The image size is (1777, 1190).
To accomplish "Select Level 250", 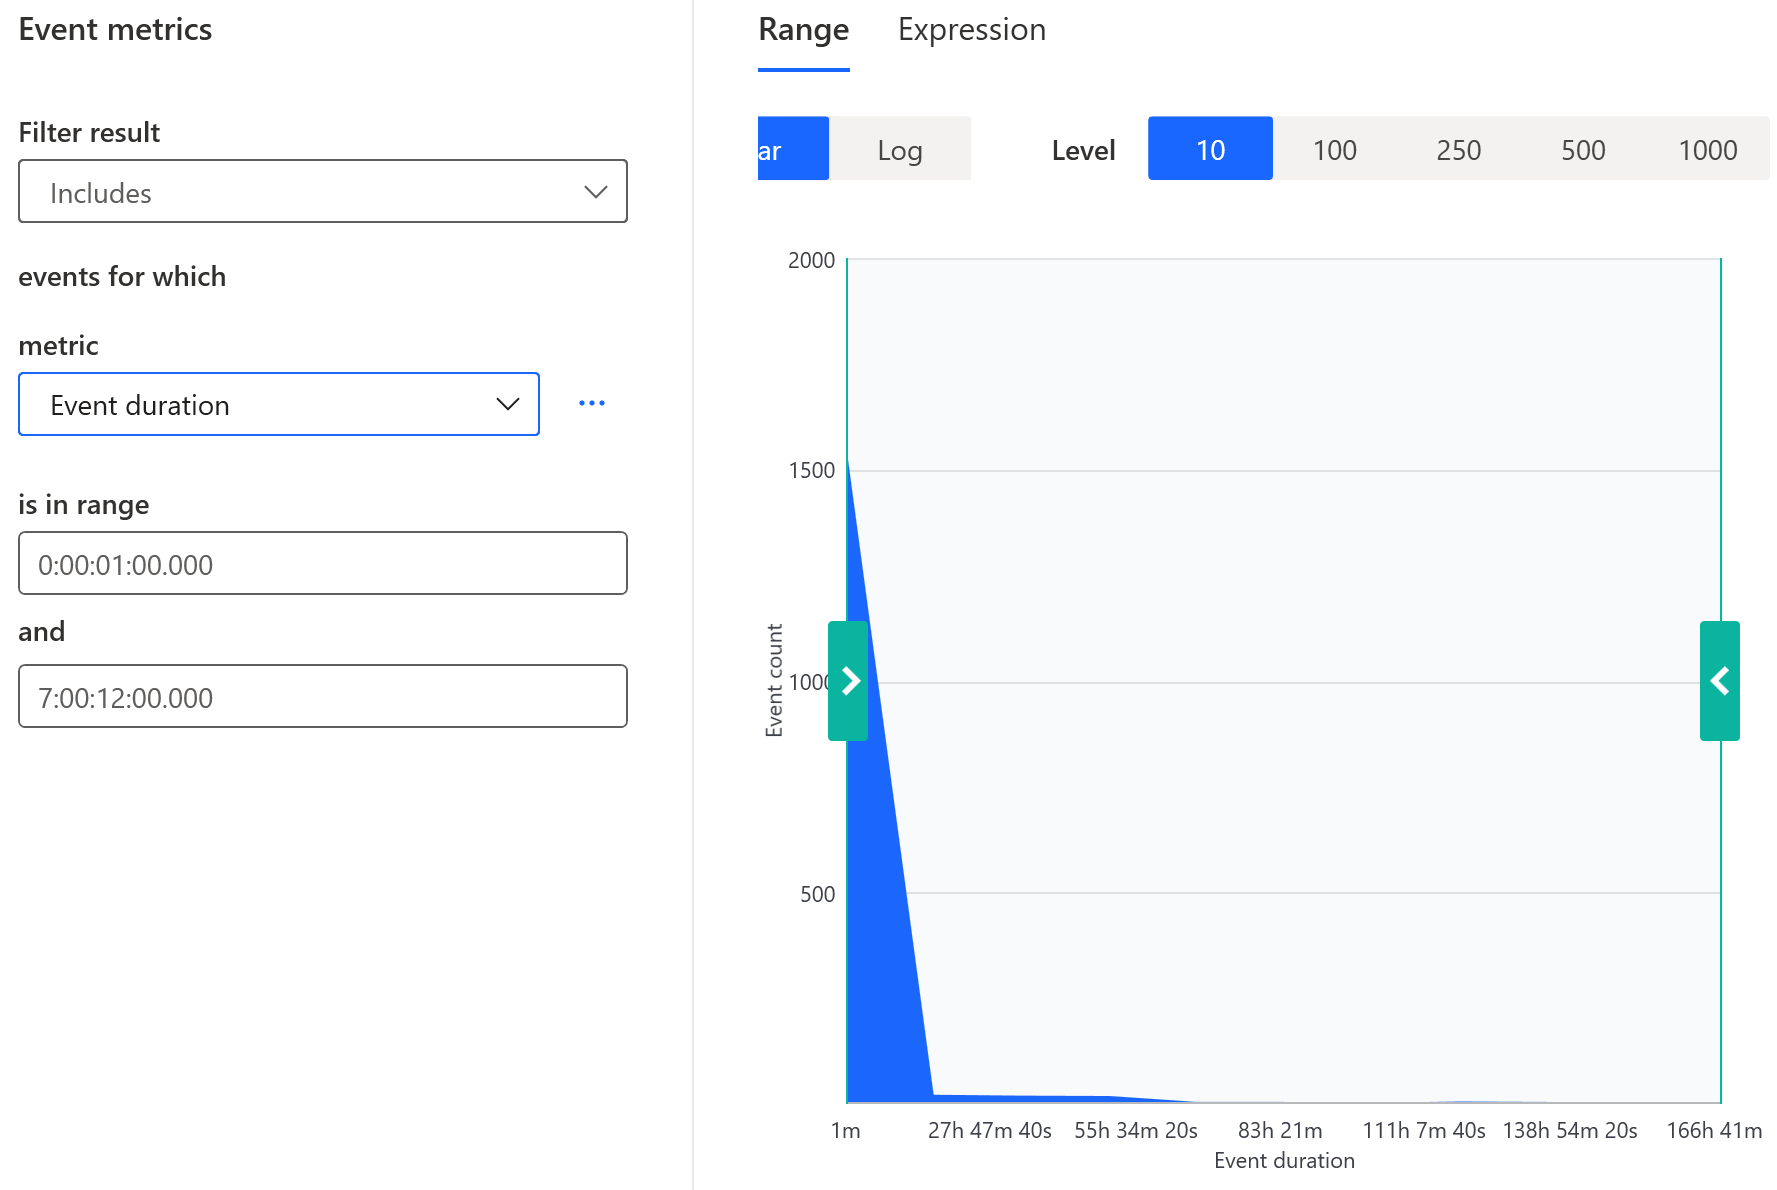I will click(1458, 149).
